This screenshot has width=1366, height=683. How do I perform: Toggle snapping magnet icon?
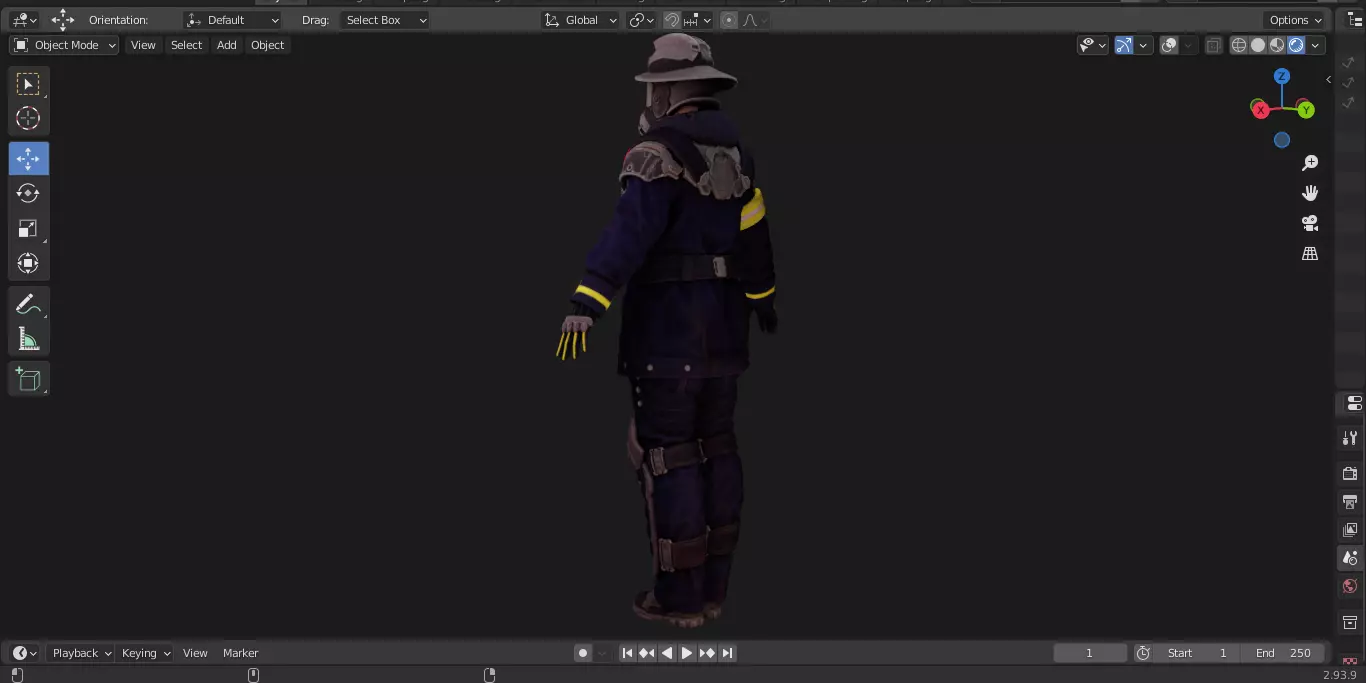[x=672, y=20]
